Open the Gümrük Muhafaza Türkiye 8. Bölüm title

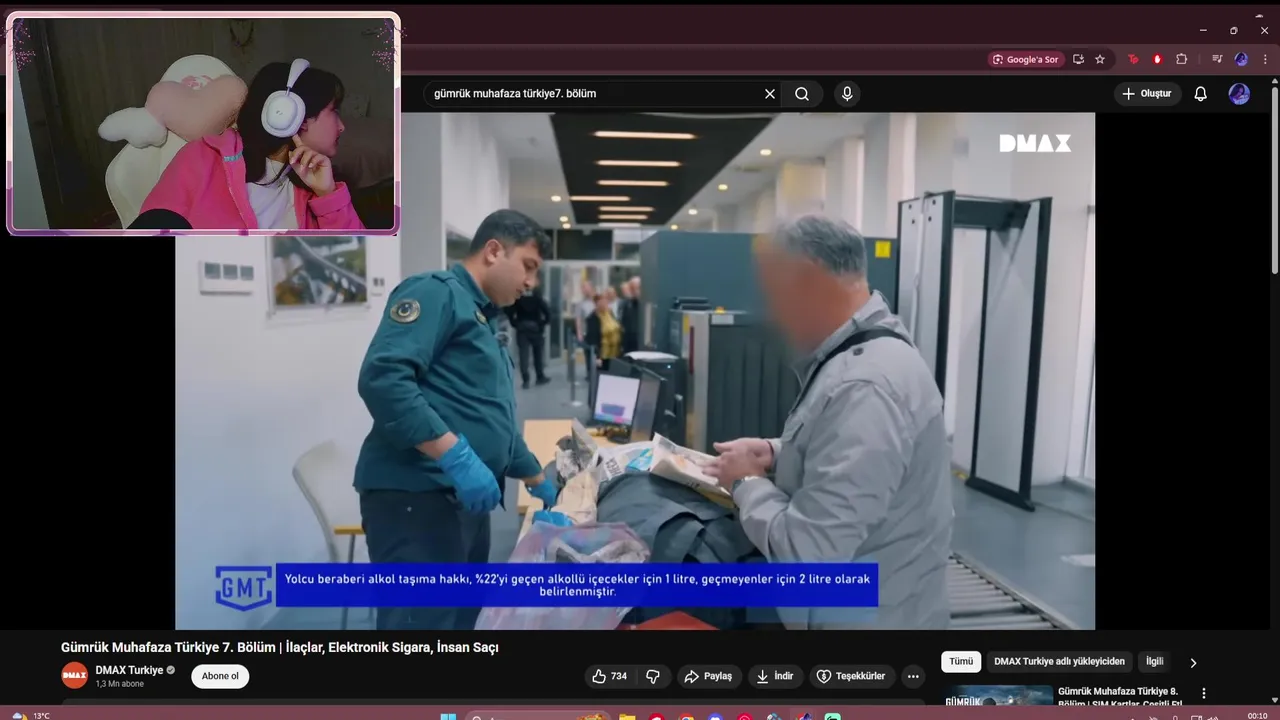click(x=1120, y=697)
